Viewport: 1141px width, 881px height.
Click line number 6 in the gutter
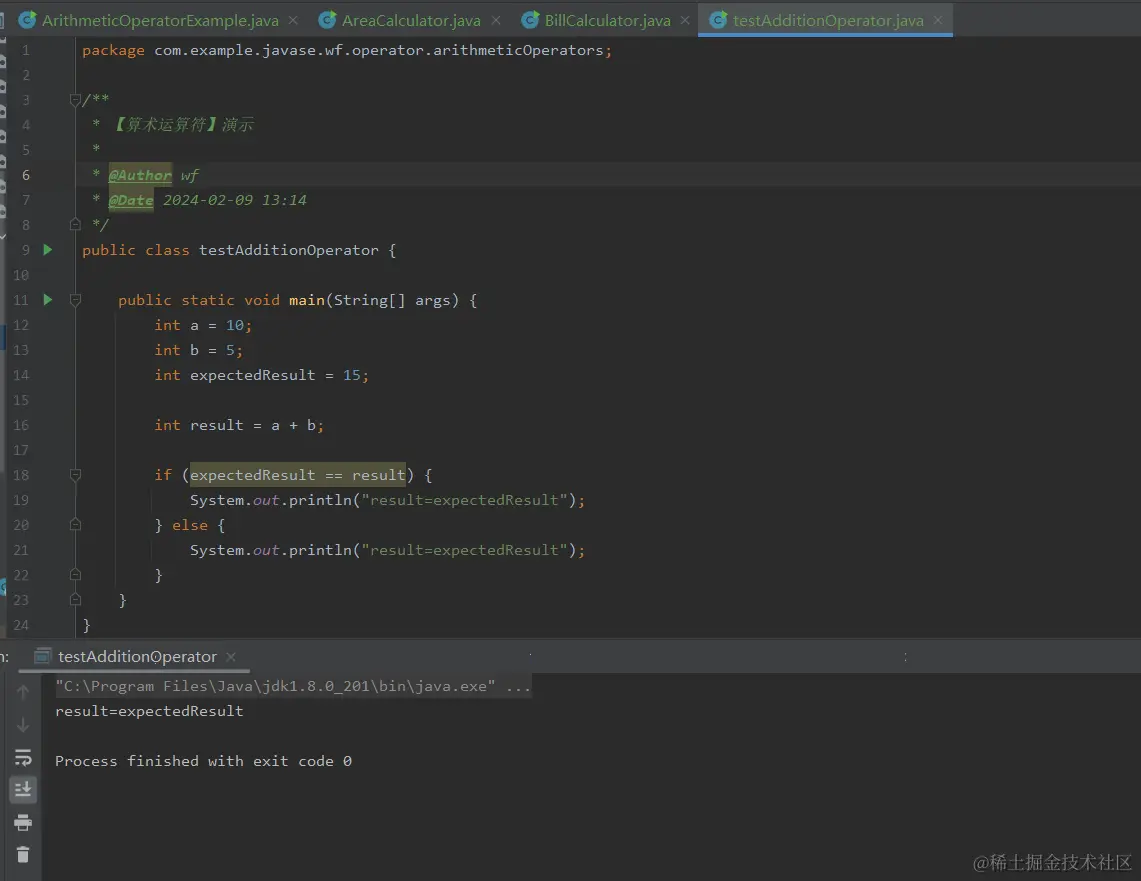pyautogui.click(x=26, y=175)
